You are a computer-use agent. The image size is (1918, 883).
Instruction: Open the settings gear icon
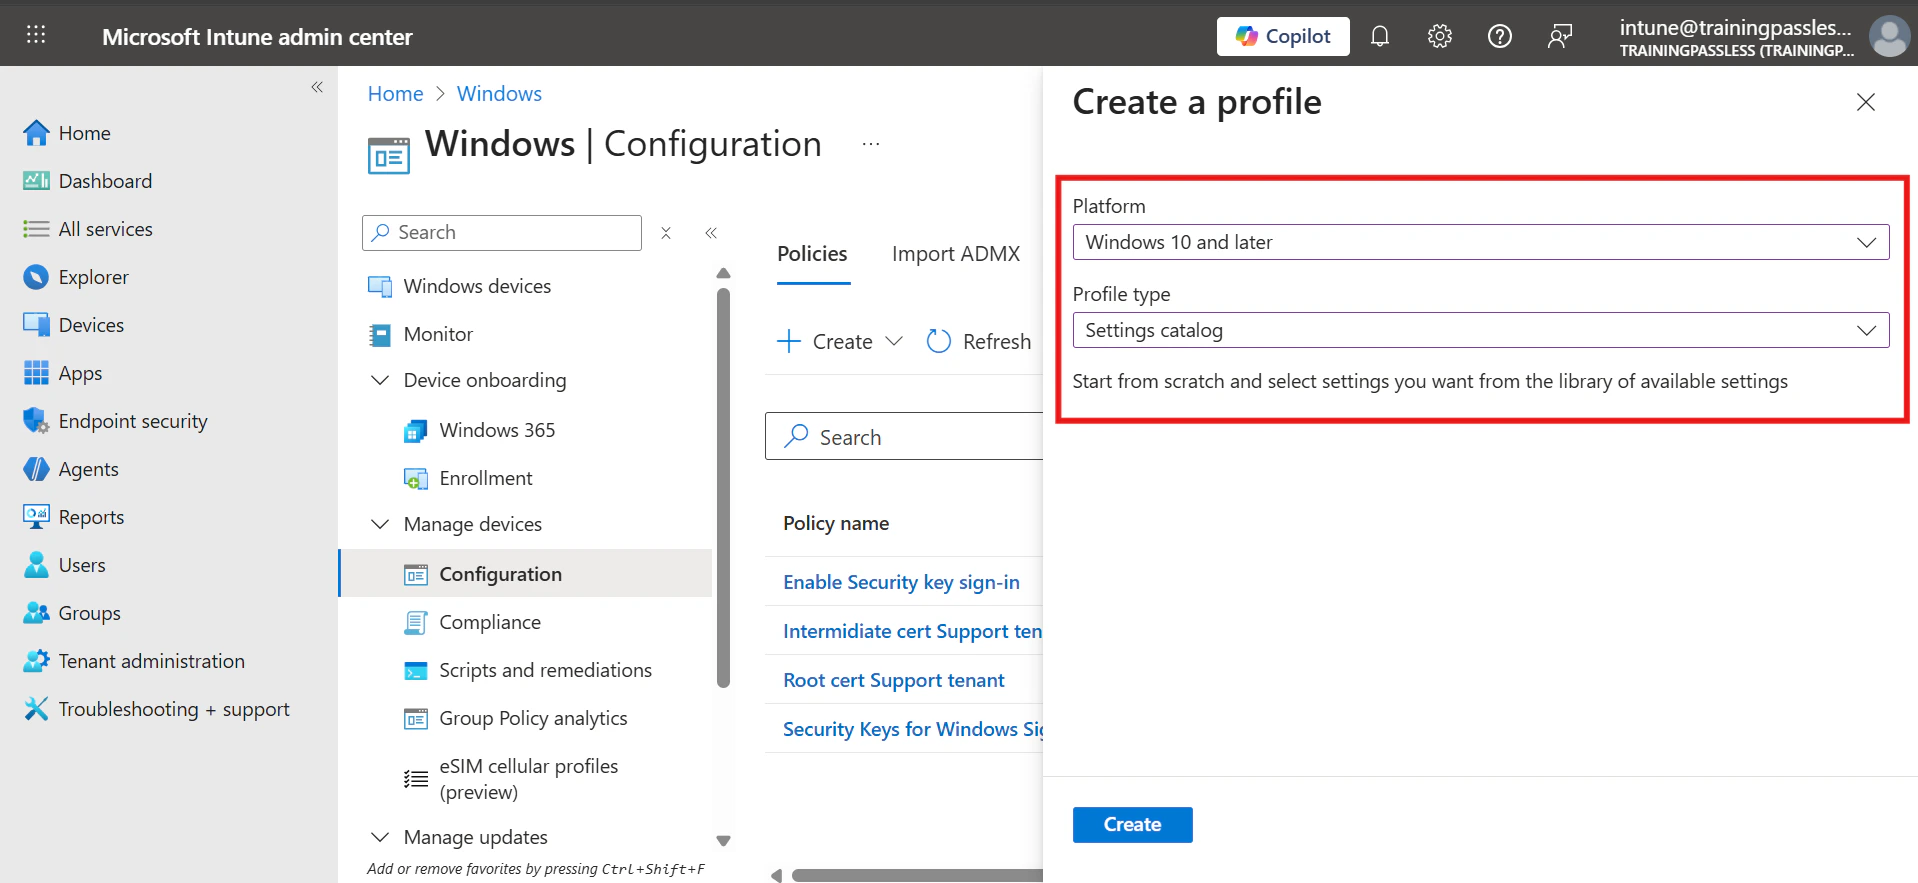click(1440, 36)
